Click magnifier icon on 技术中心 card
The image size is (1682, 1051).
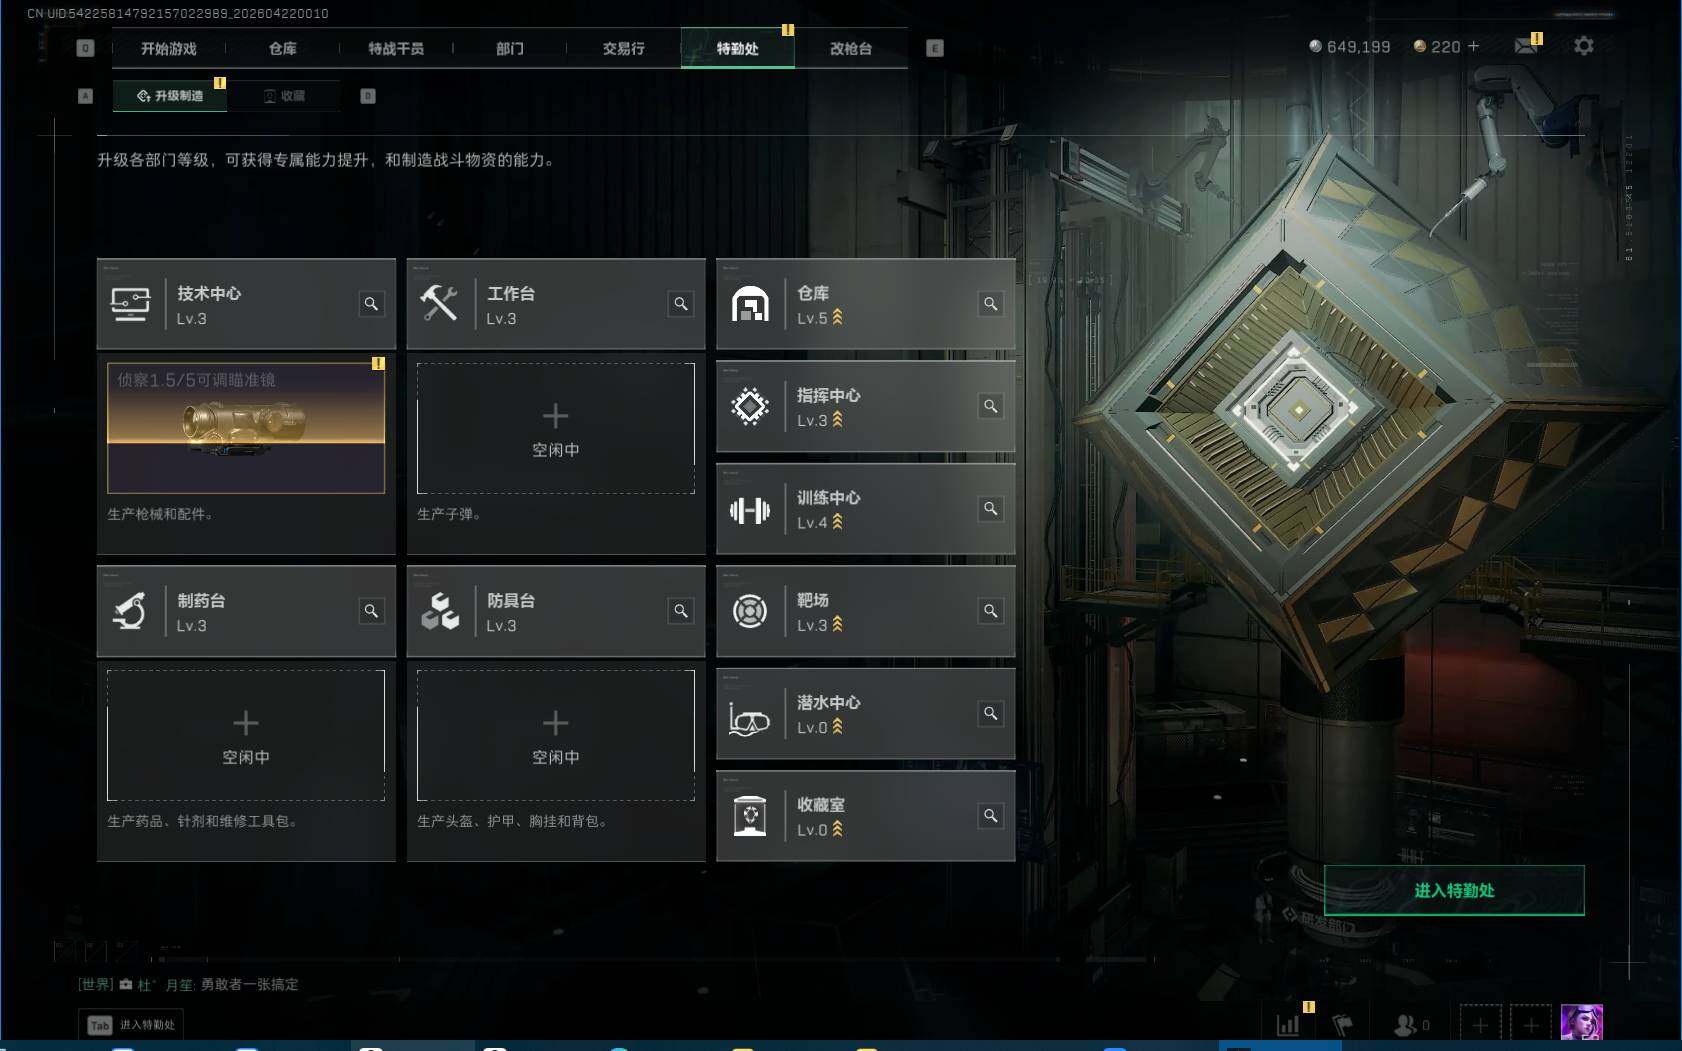371,304
